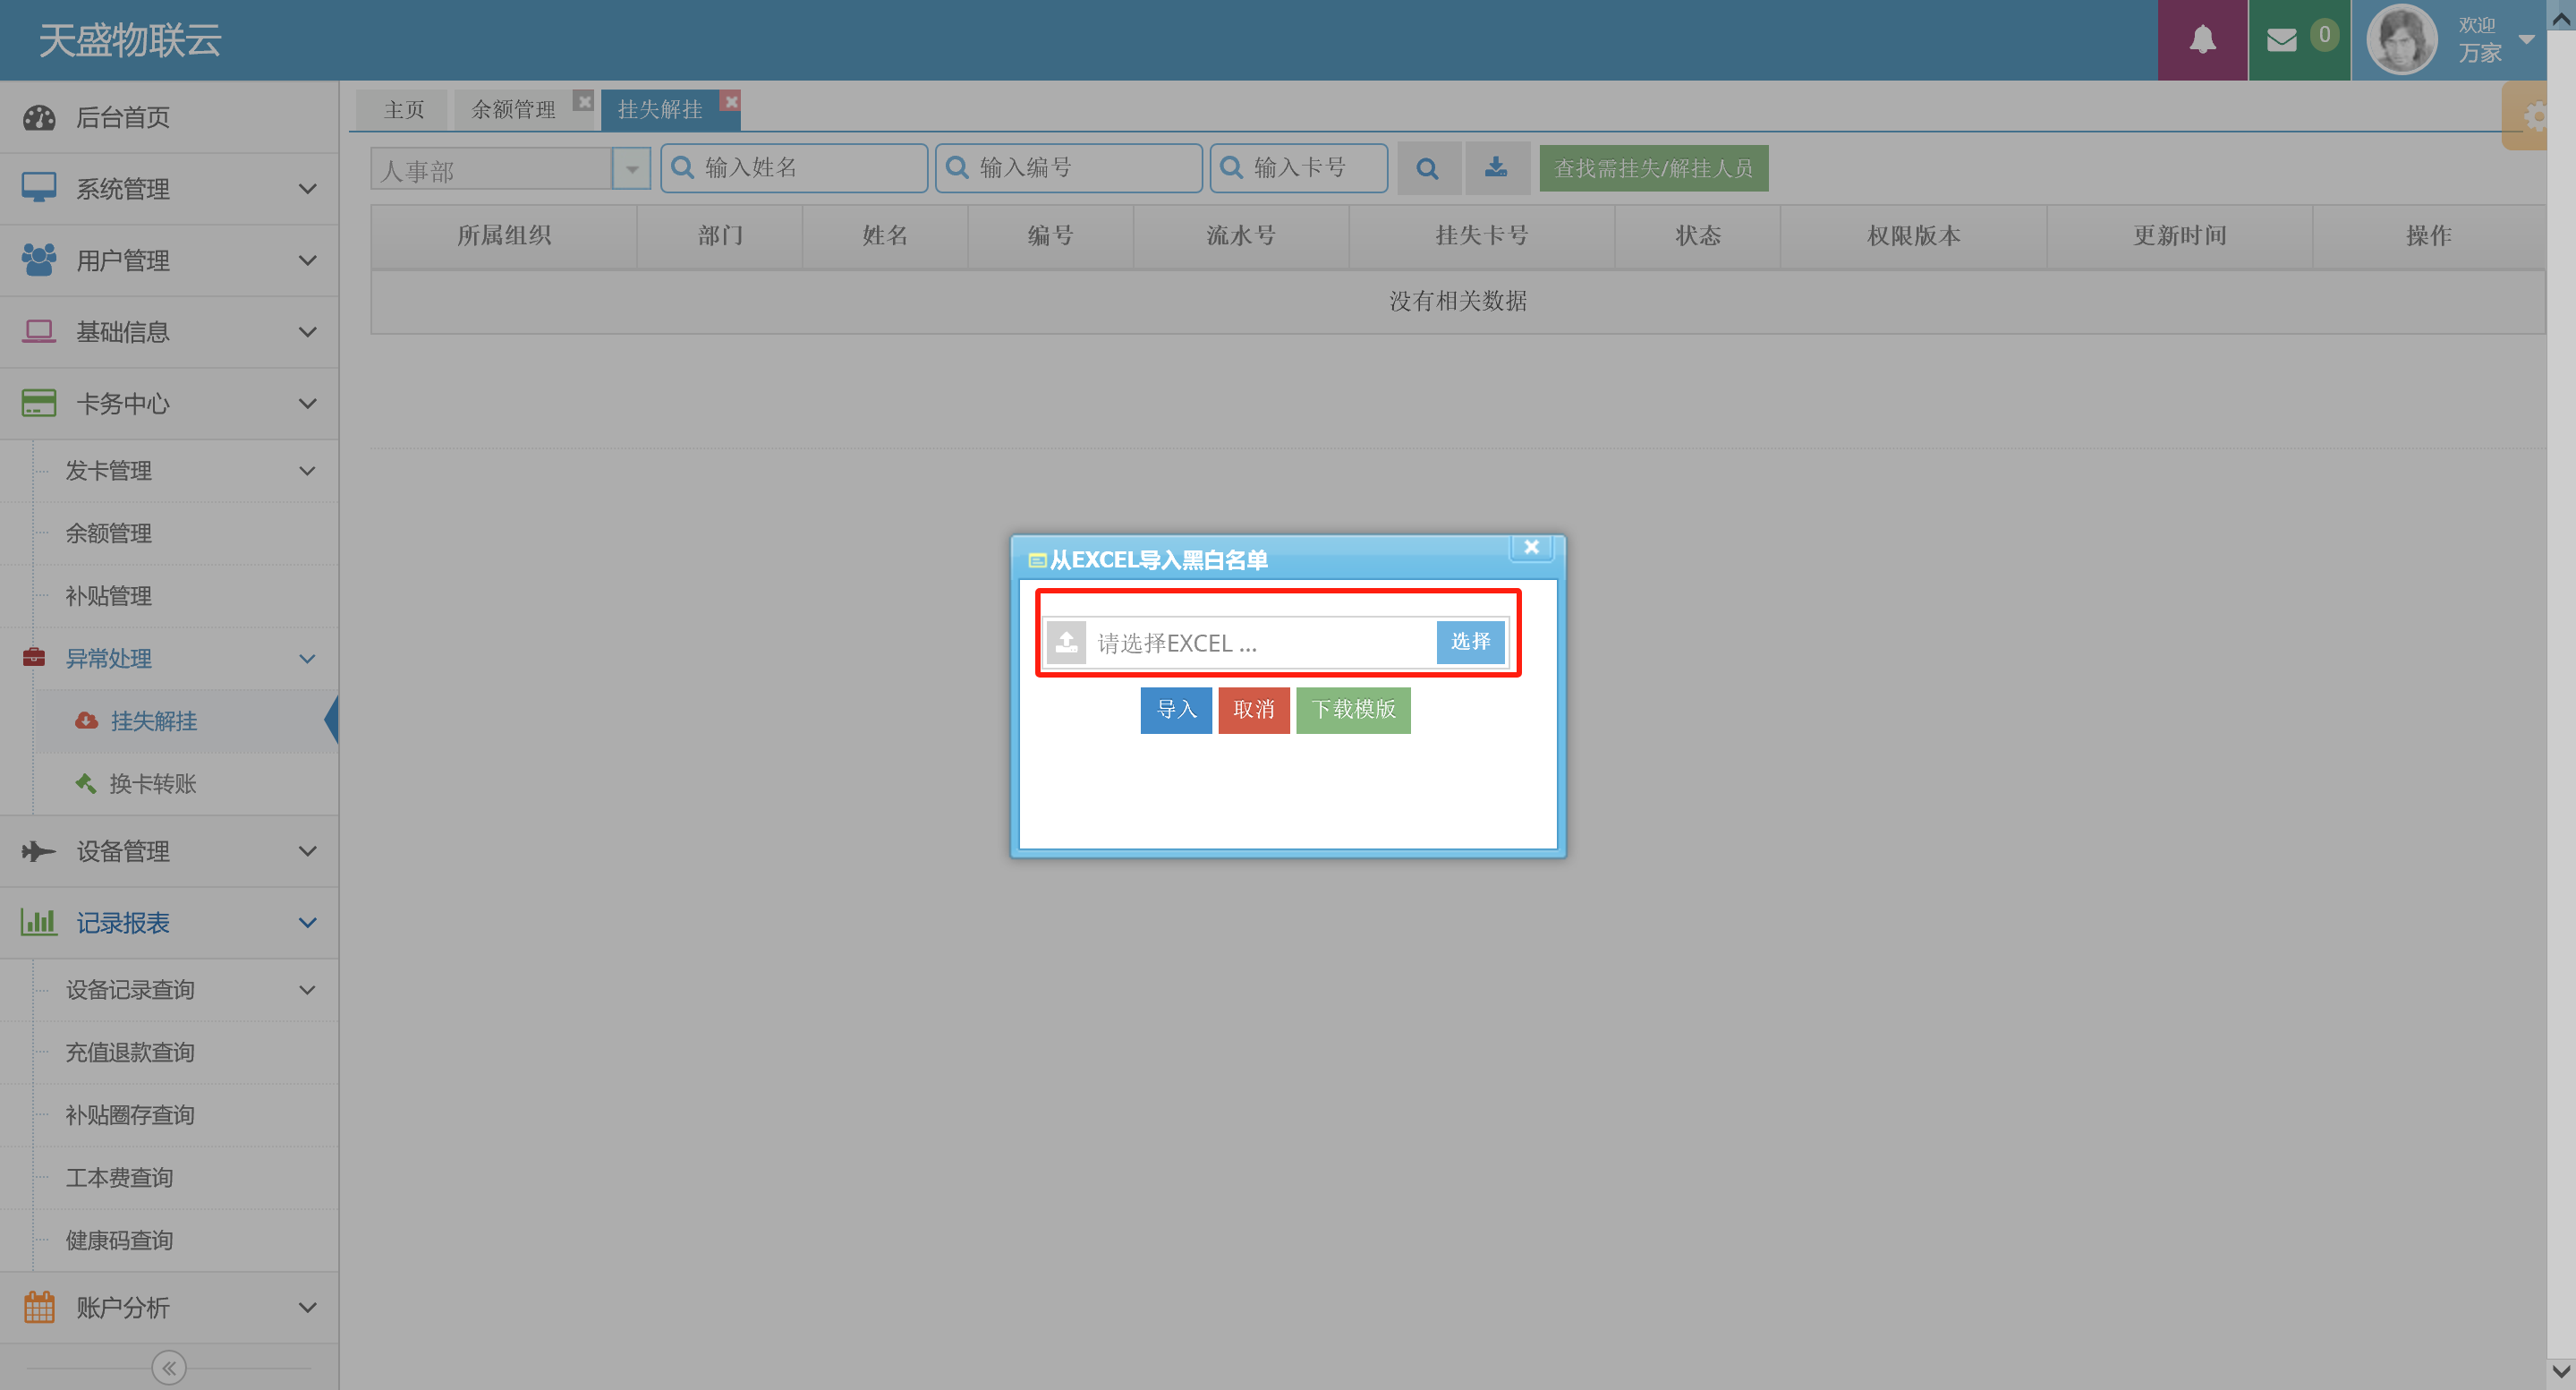Click the 导入 button
This screenshot has width=2576, height=1390.
click(x=1176, y=710)
